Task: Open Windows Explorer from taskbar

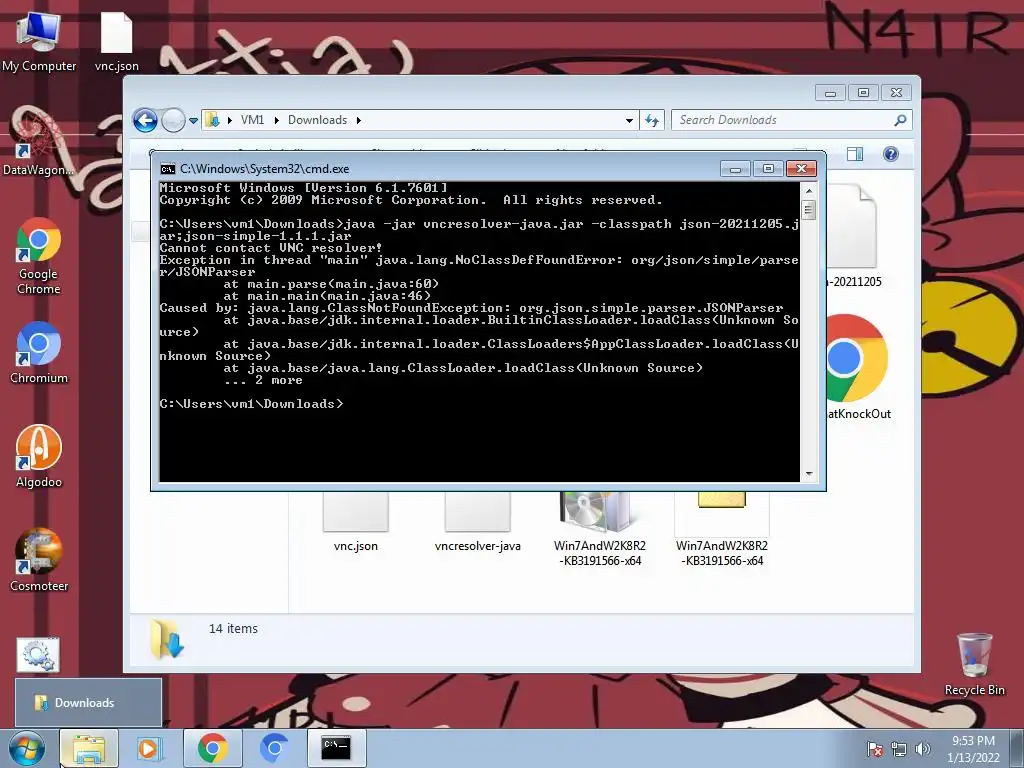Action: [x=89, y=748]
